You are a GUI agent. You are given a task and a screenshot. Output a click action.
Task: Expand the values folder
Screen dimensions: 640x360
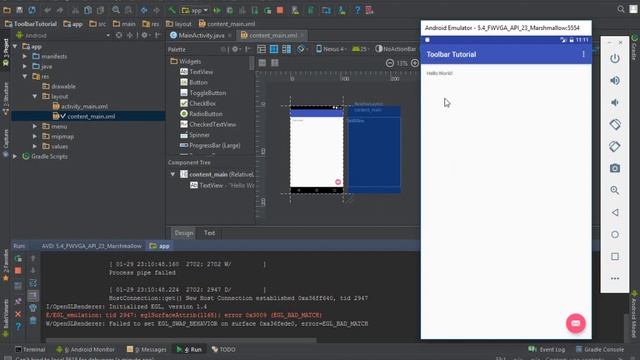35,146
